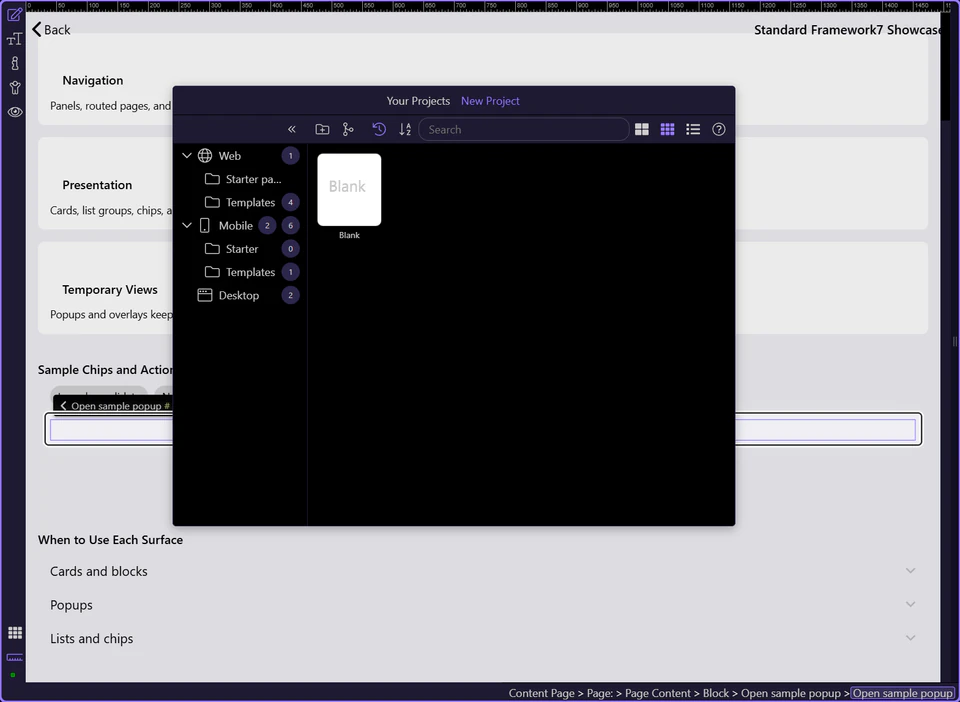Image resolution: width=960 pixels, height=702 pixels.
Task: Click the new folder icon in projects toolbar
Action: point(322,129)
